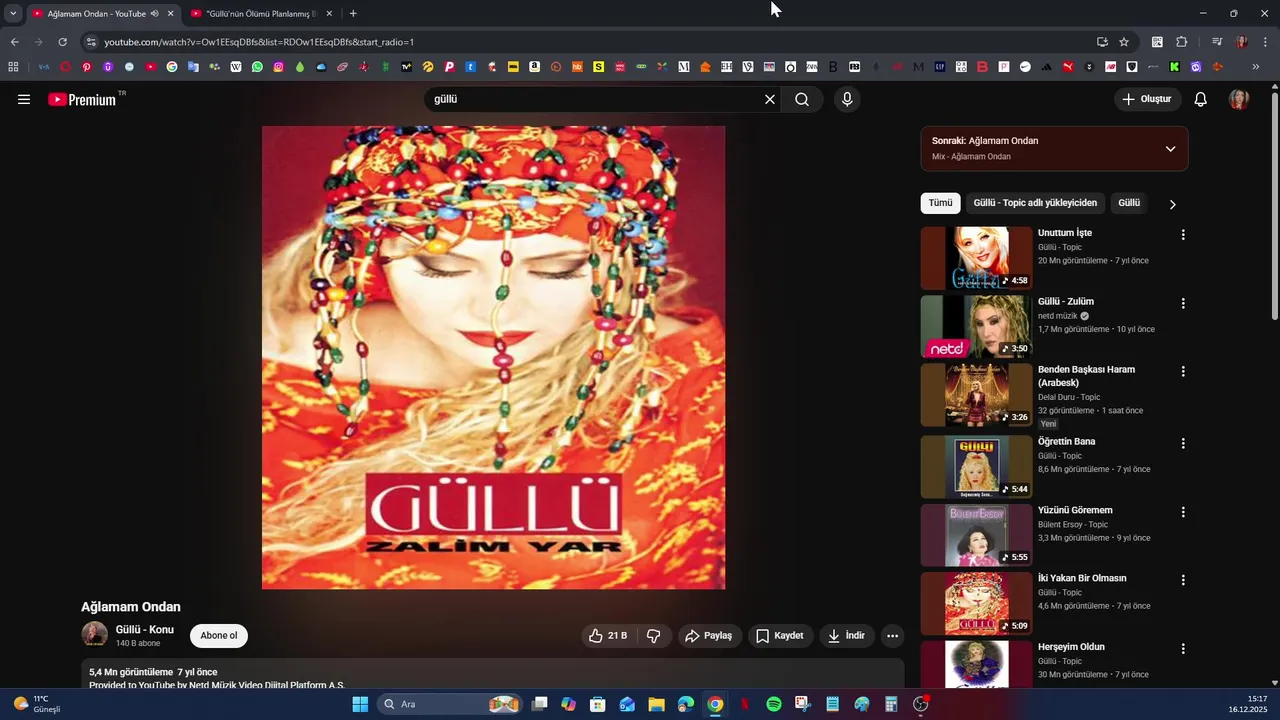
Task: Open File Explorer from the taskbar
Action: click(x=656, y=704)
